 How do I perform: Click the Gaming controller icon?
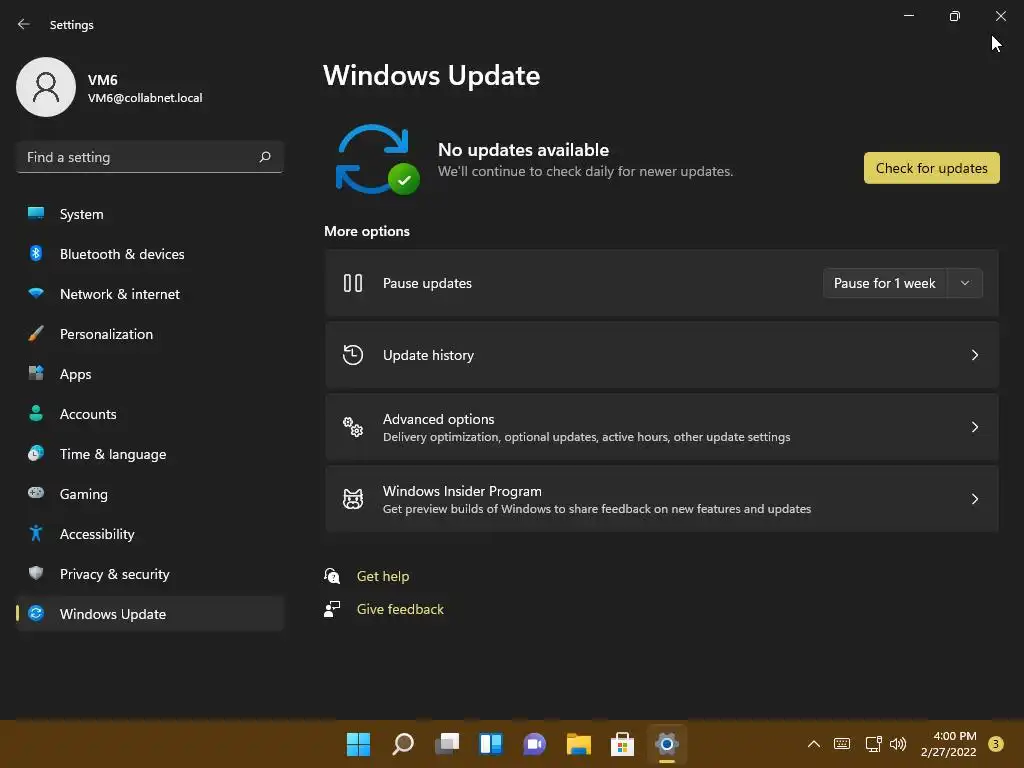pos(36,493)
